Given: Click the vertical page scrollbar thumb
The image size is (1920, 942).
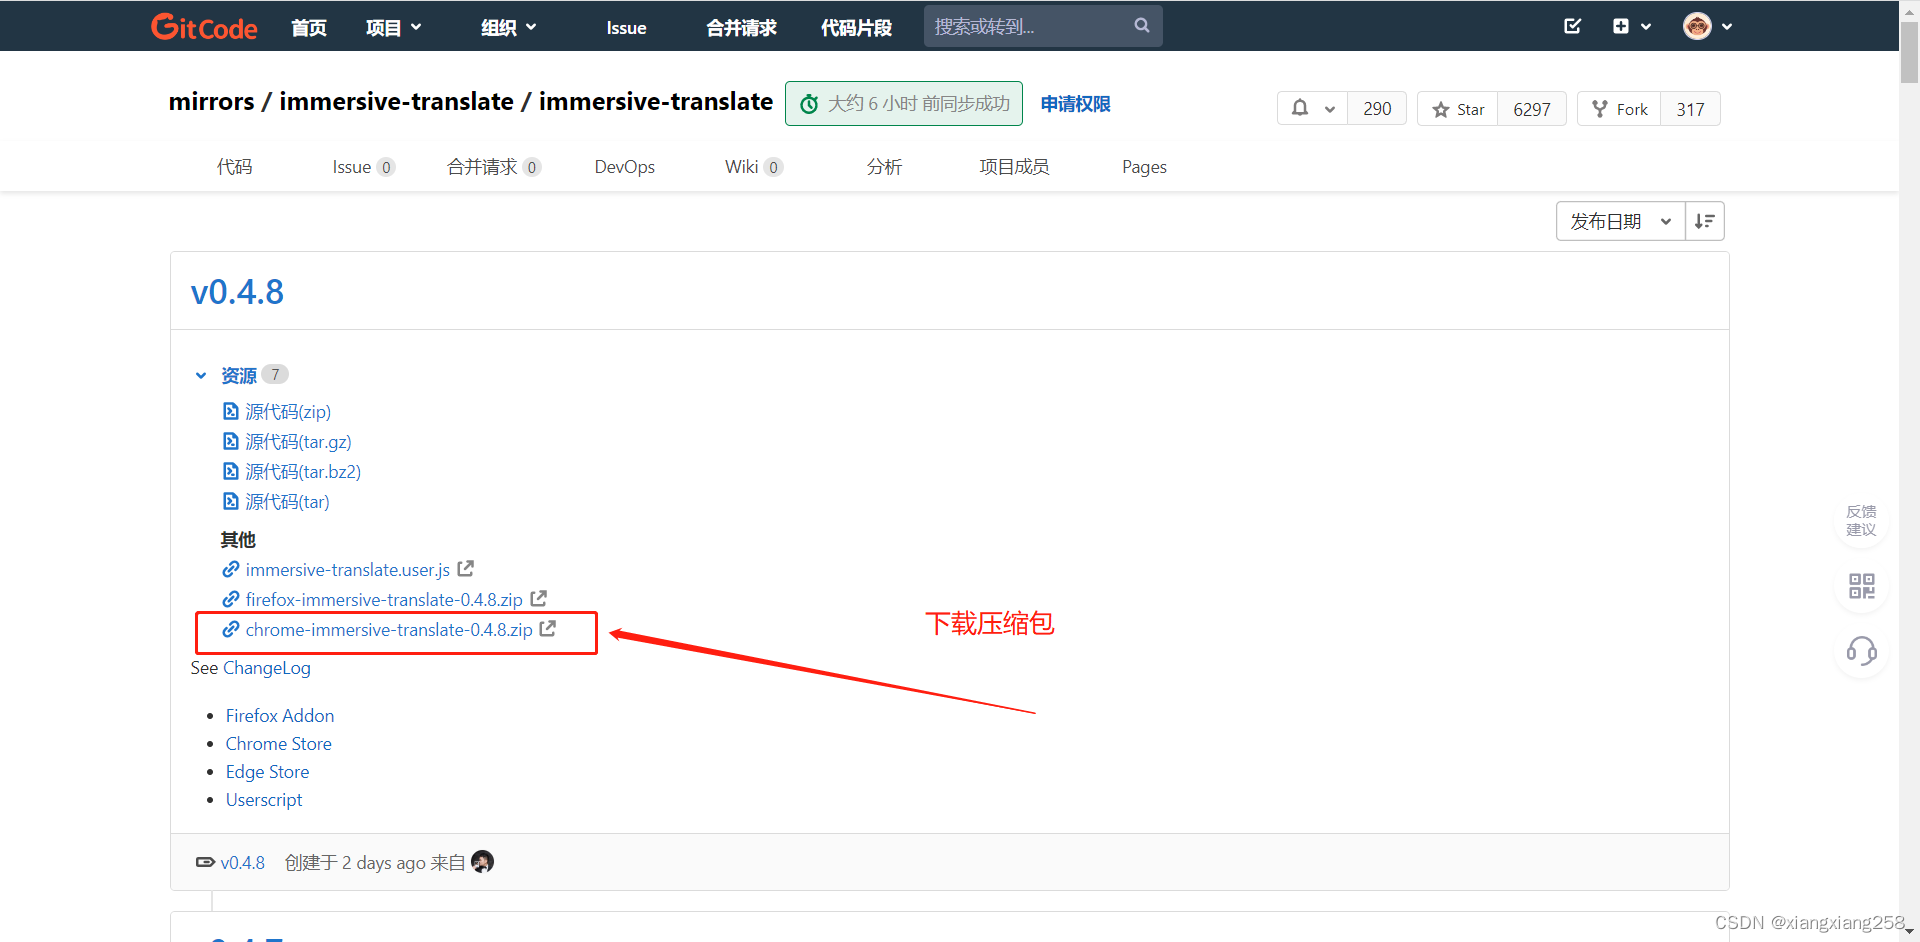Looking at the screenshot, I should pyautogui.click(x=1909, y=52).
